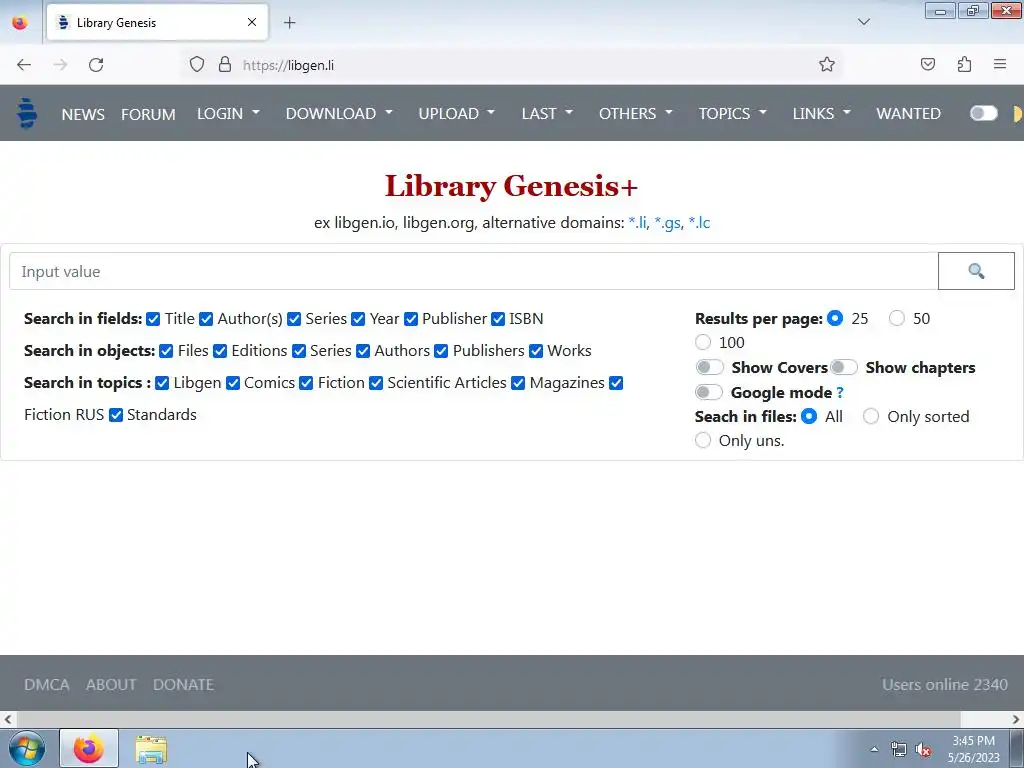This screenshot has height=768, width=1024.
Task: Click the padlock site security icon
Action: [225, 65]
